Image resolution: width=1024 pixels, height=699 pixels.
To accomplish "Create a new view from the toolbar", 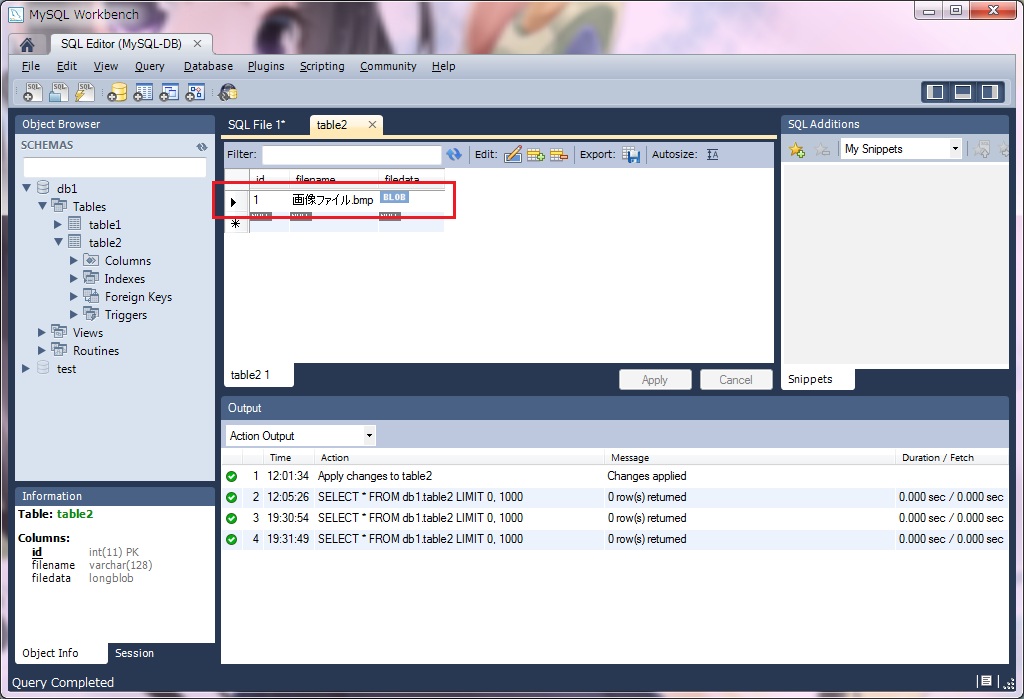I will [169, 92].
